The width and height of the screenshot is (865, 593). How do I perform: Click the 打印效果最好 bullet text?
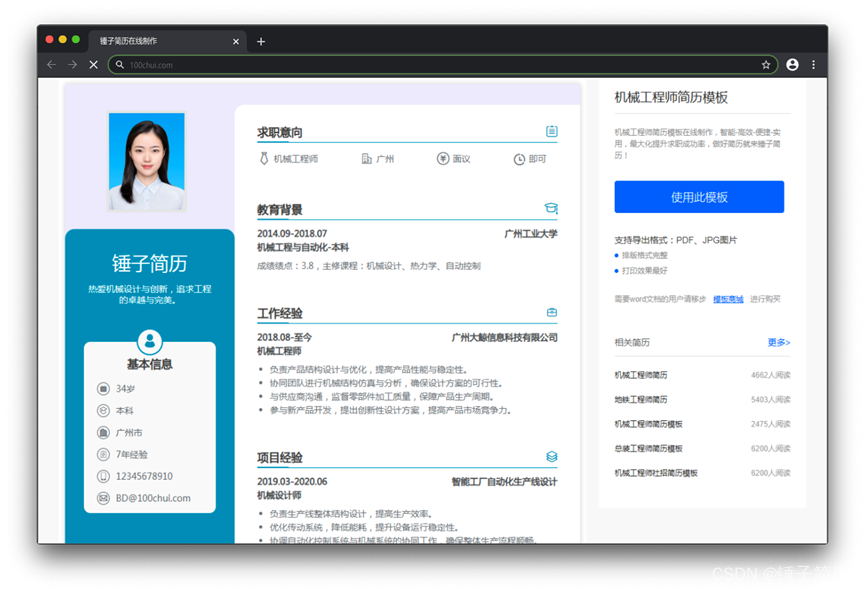click(645, 271)
